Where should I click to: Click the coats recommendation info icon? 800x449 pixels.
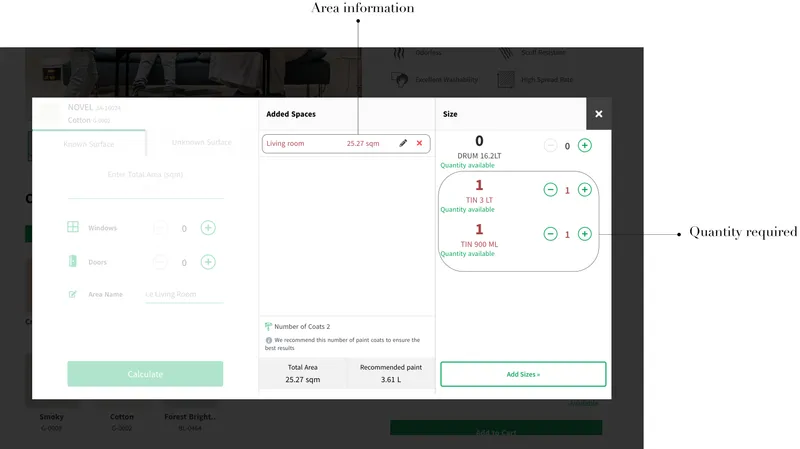pyautogui.click(x=269, y=341)
